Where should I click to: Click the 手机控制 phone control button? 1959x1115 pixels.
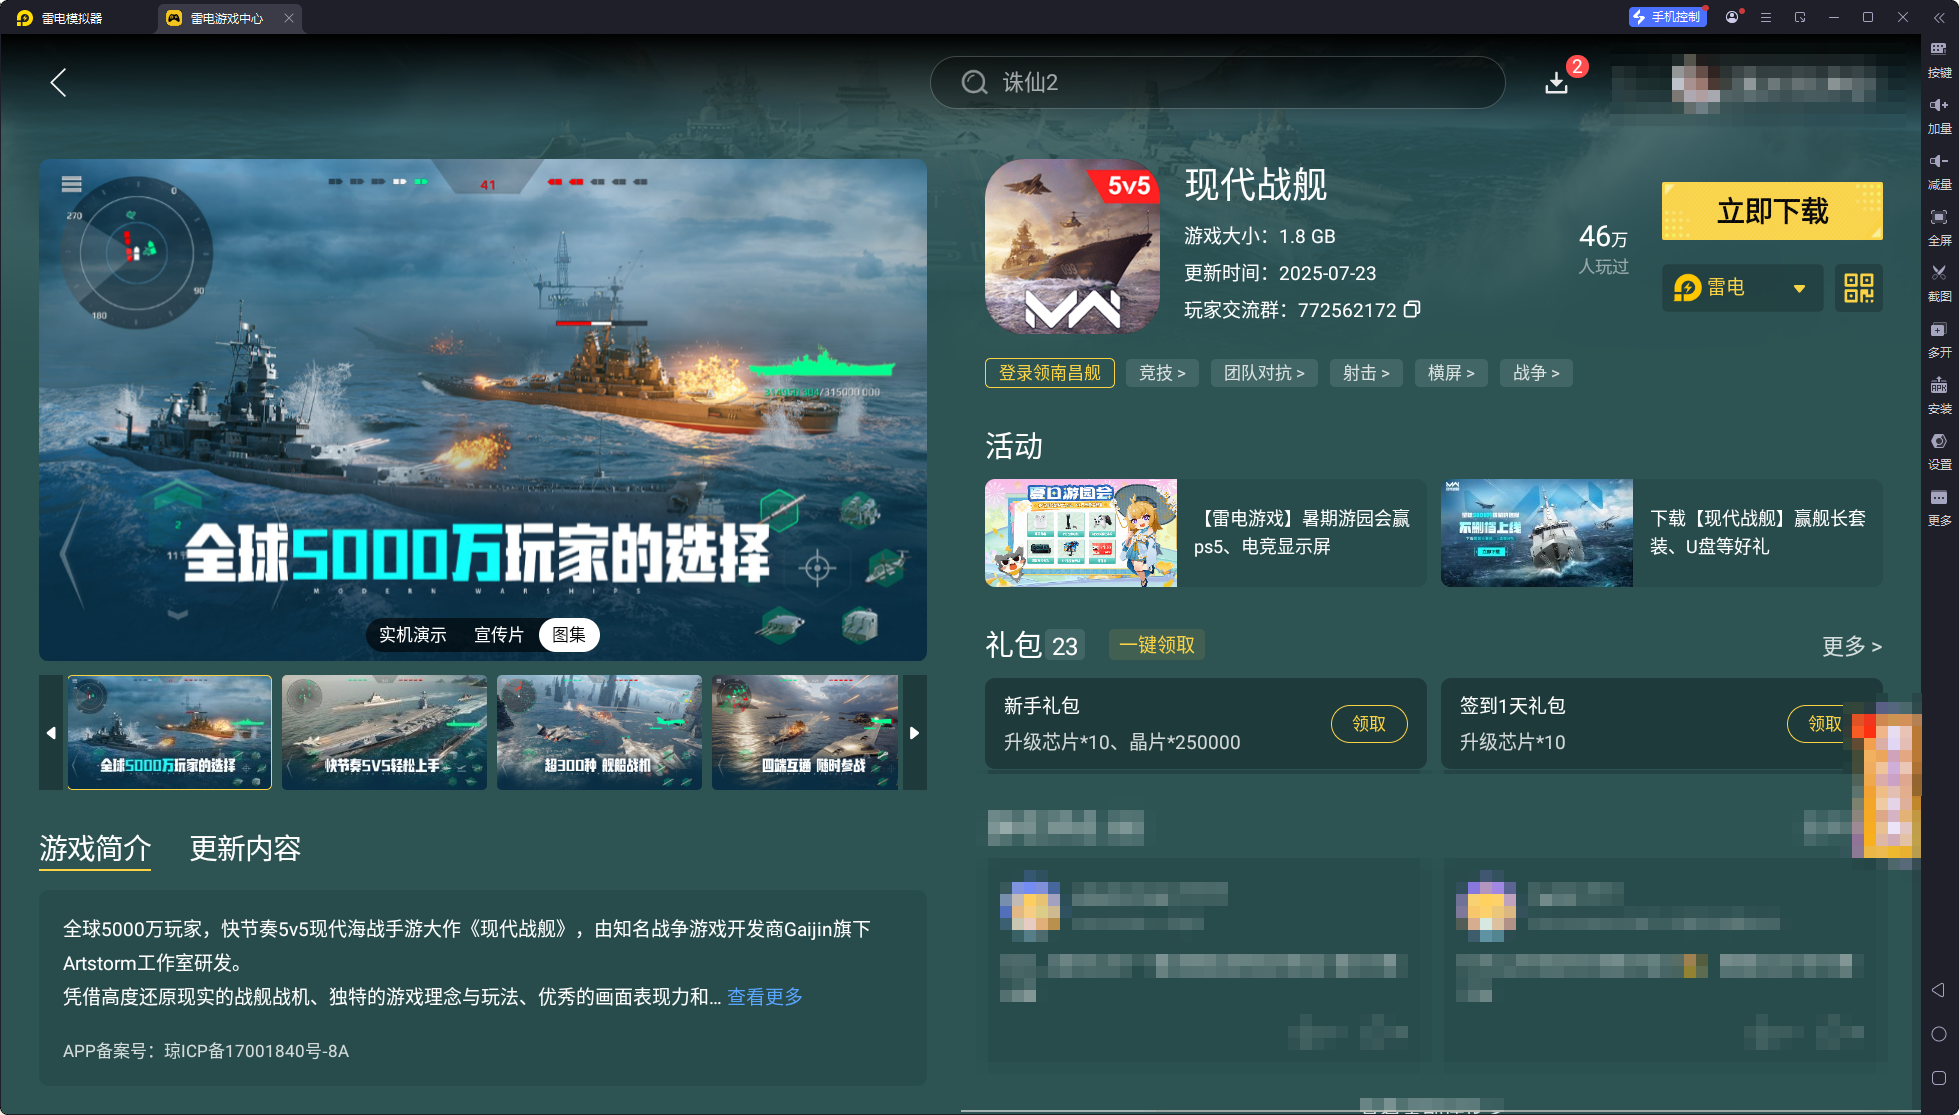[x=1667, y=17]
